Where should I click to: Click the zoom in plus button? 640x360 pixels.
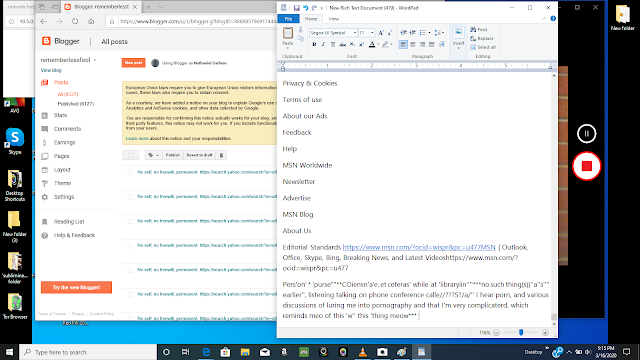click(545, 333)
